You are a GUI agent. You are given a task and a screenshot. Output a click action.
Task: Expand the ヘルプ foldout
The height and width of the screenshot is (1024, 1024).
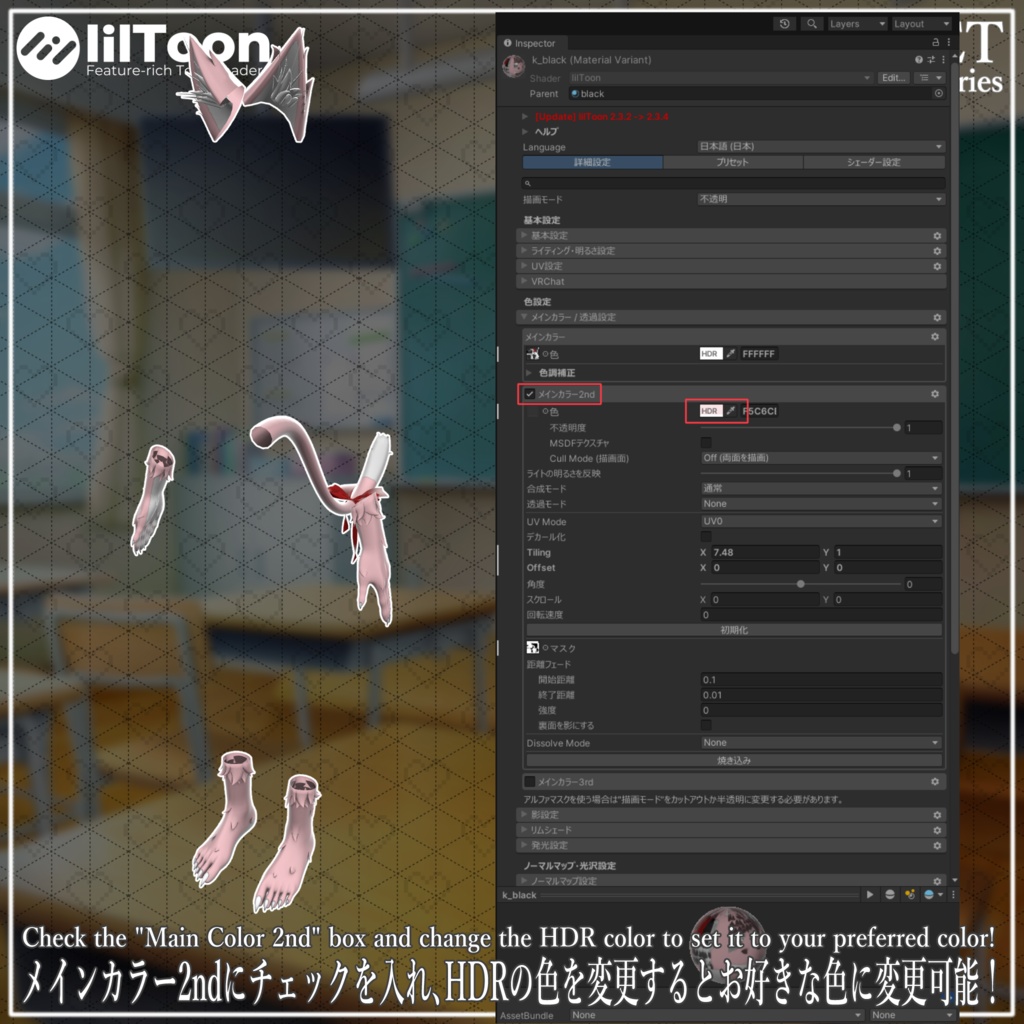(x=524, y=131)
